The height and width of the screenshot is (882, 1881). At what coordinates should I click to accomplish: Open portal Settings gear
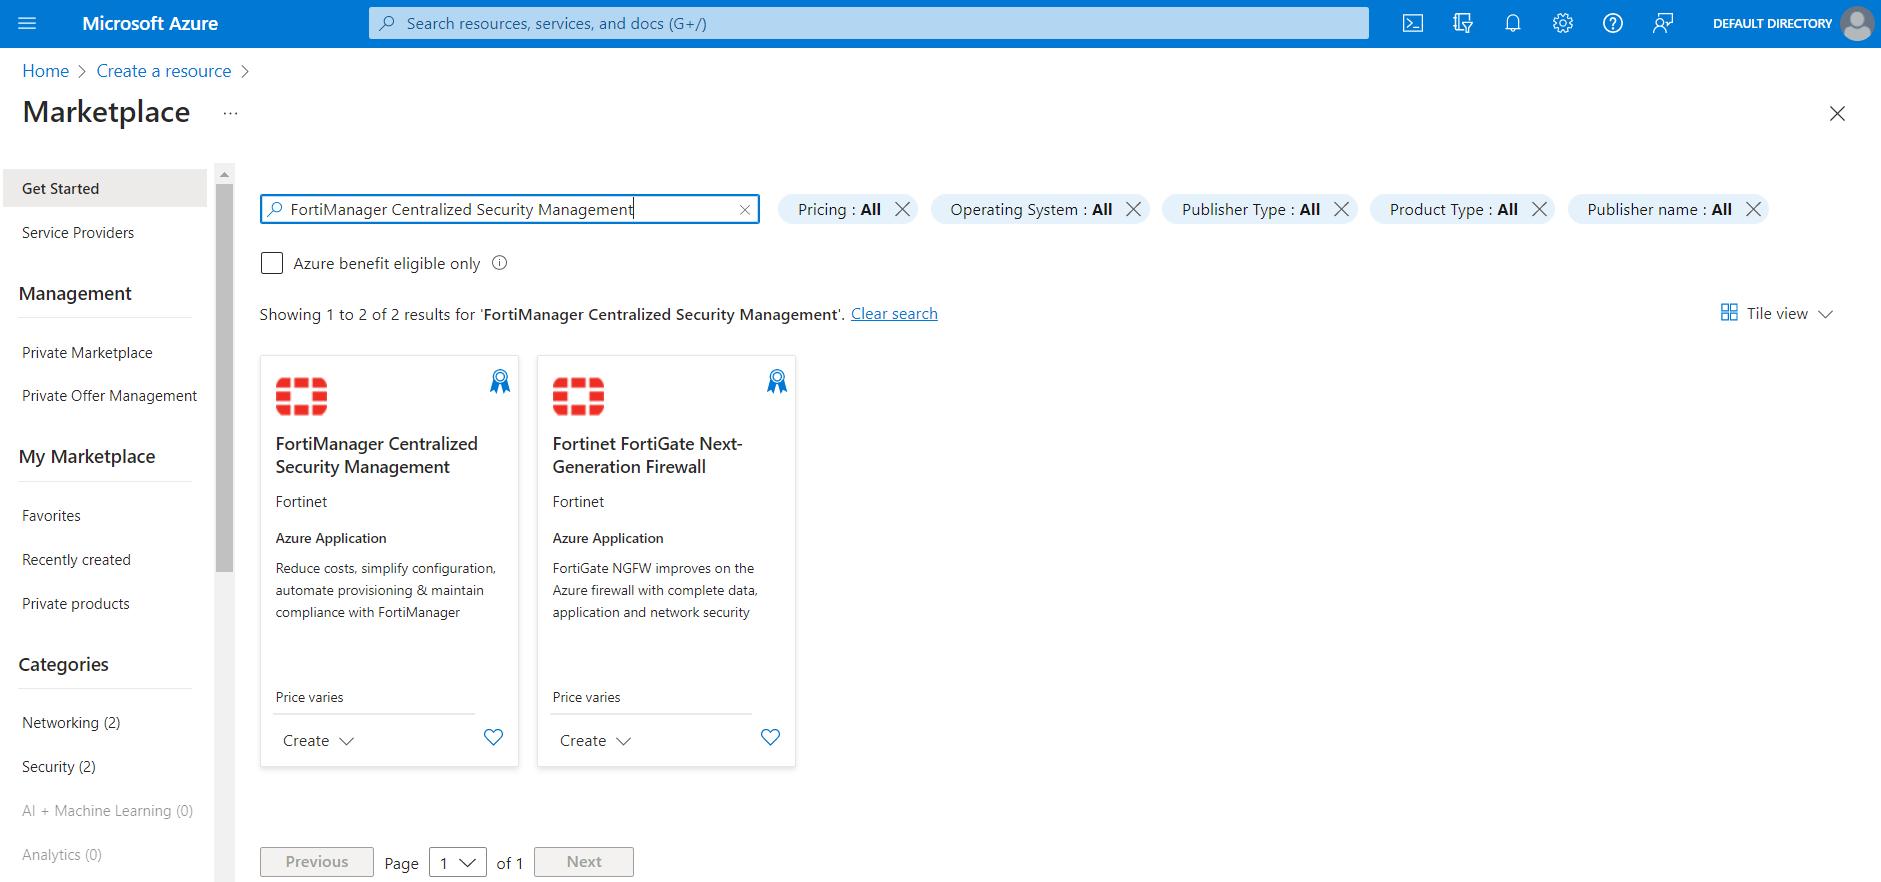click(1563, 23)
